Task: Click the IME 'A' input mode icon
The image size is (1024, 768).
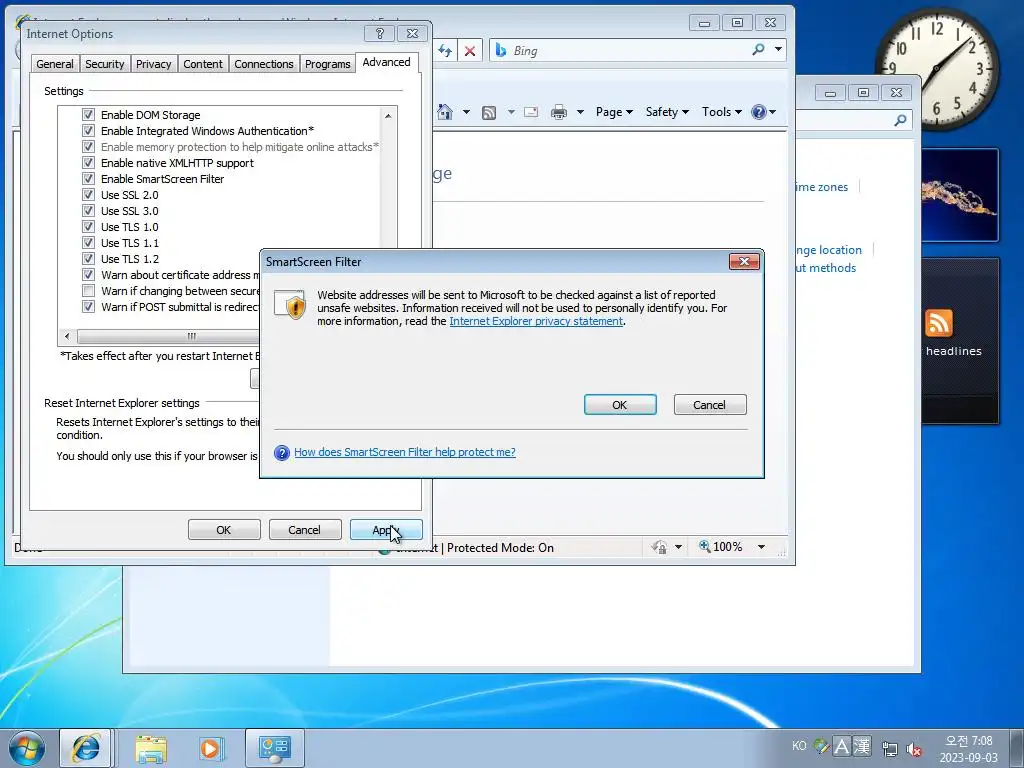Action: (842, 746)
